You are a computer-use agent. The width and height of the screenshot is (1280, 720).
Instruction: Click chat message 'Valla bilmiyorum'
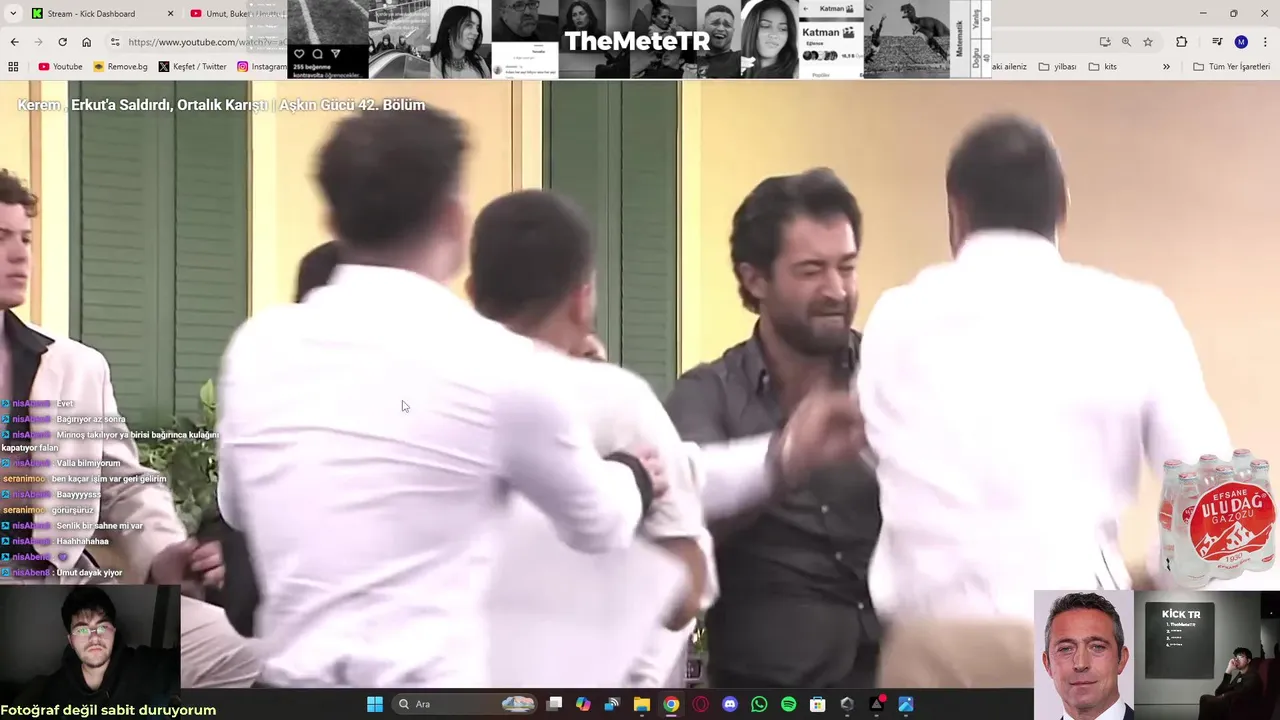pos(88,463)
